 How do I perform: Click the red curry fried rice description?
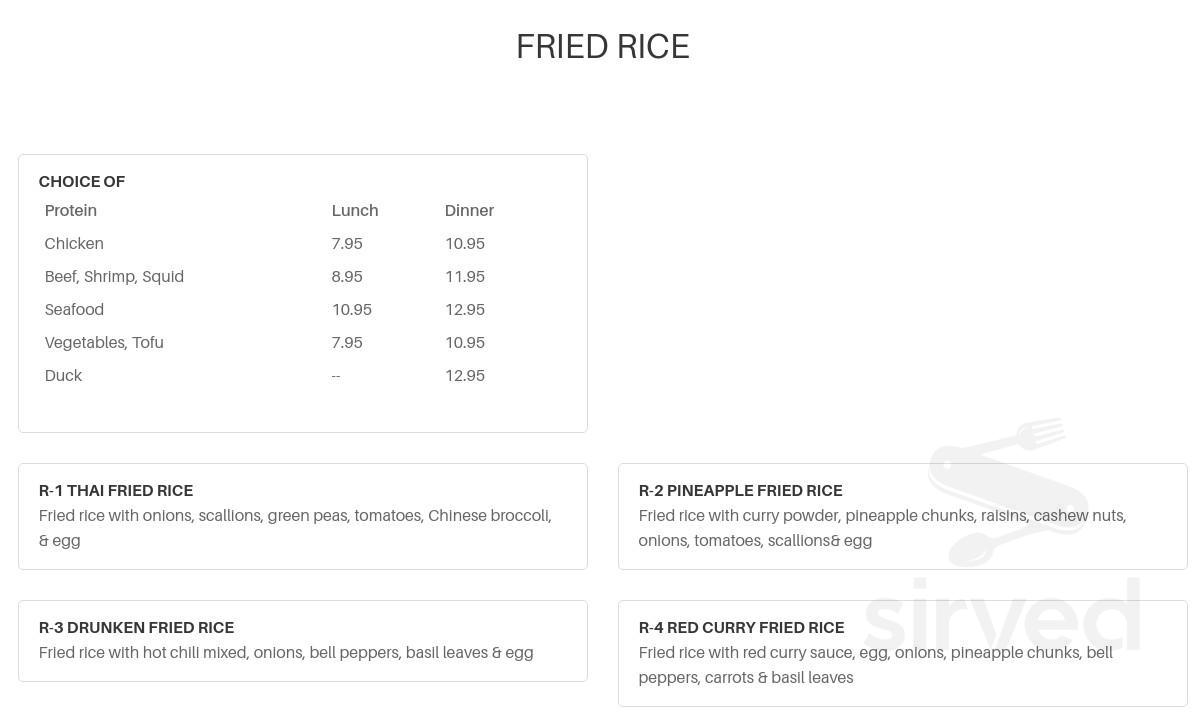coord(876,665)
